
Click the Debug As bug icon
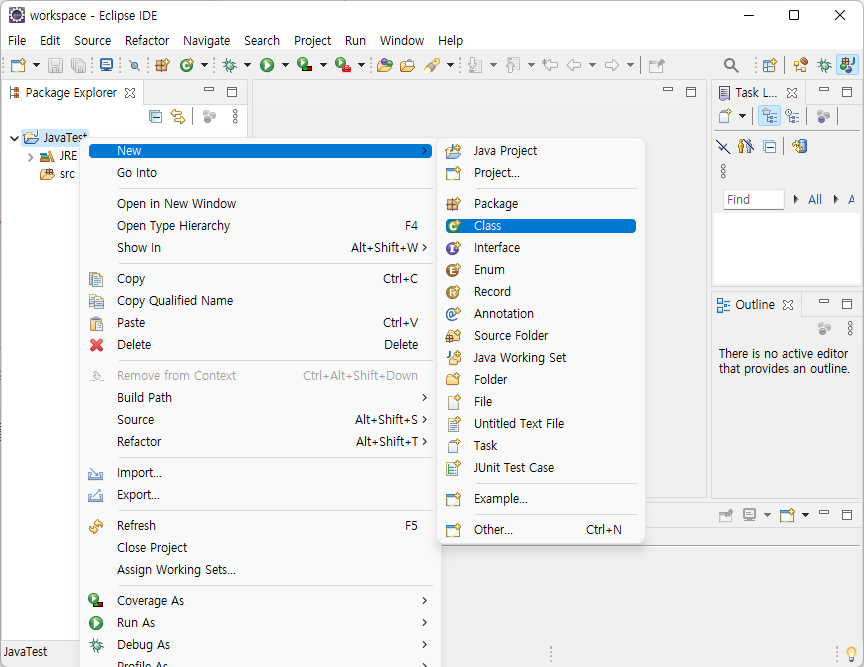96,645
